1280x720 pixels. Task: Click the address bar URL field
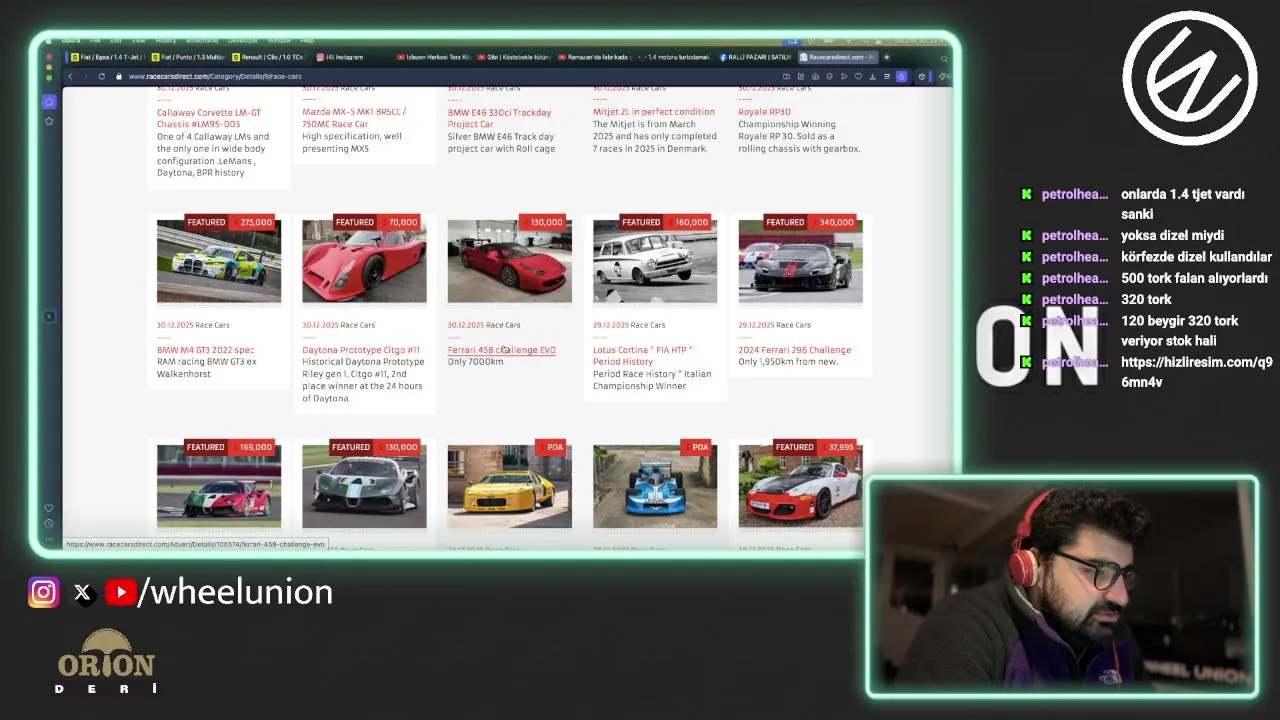click(450, 76)
